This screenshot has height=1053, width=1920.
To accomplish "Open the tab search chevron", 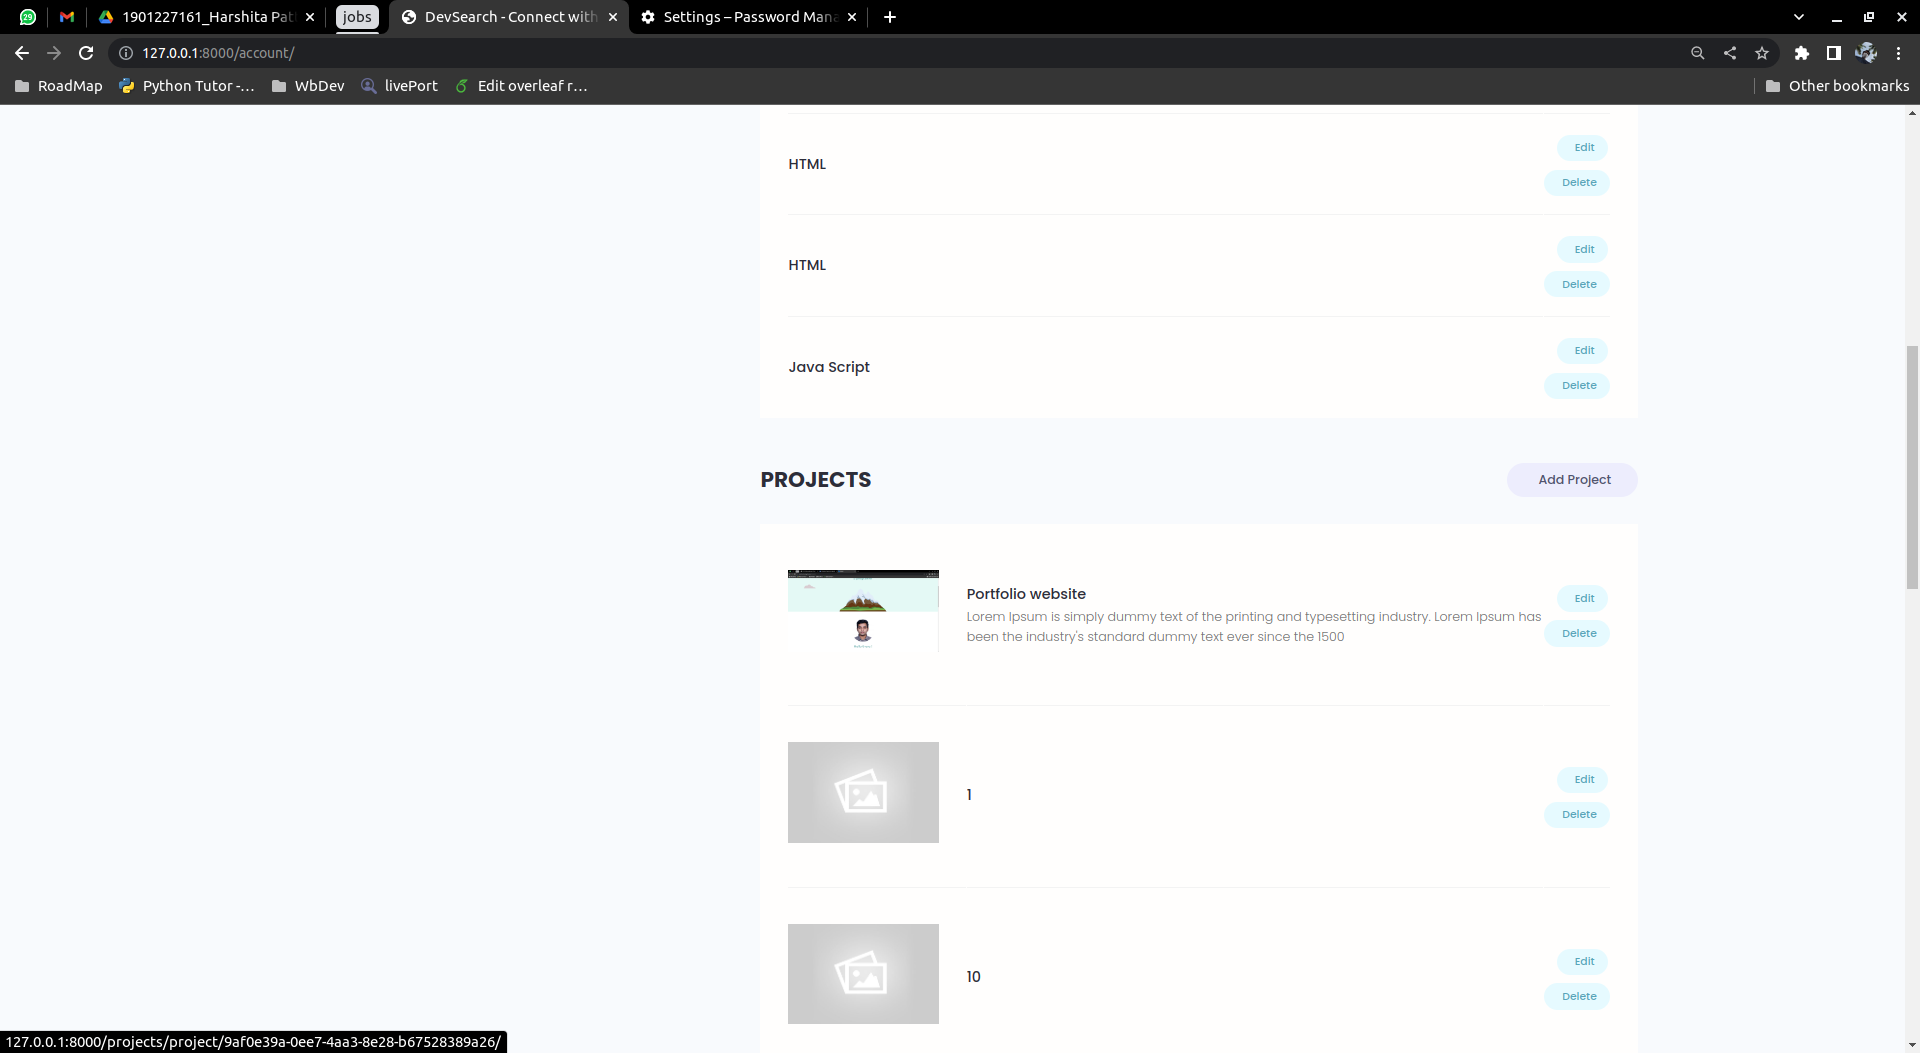I will coord(1799,16).
